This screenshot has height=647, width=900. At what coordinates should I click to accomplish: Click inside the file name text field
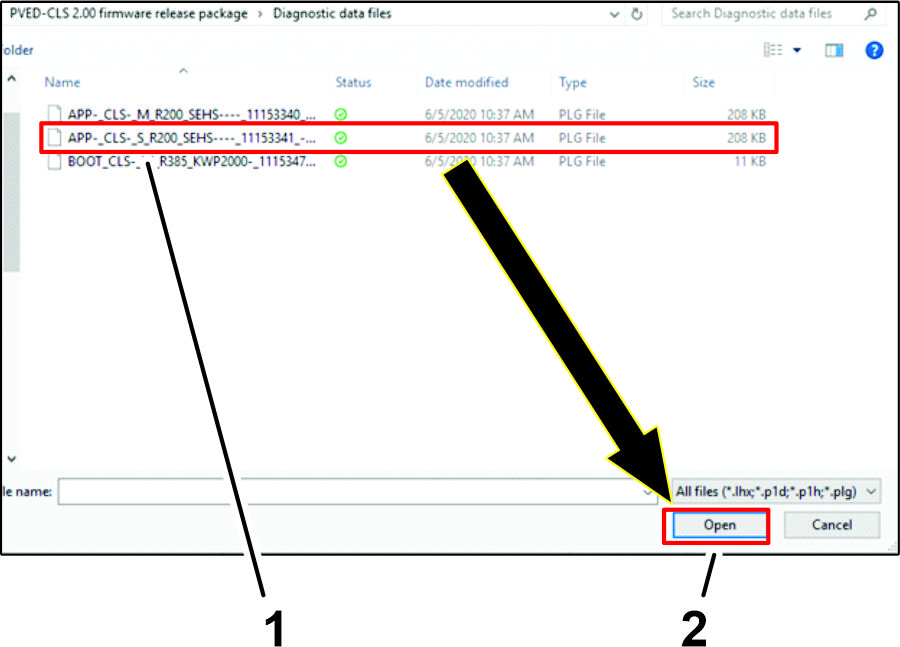click(350, 492)
